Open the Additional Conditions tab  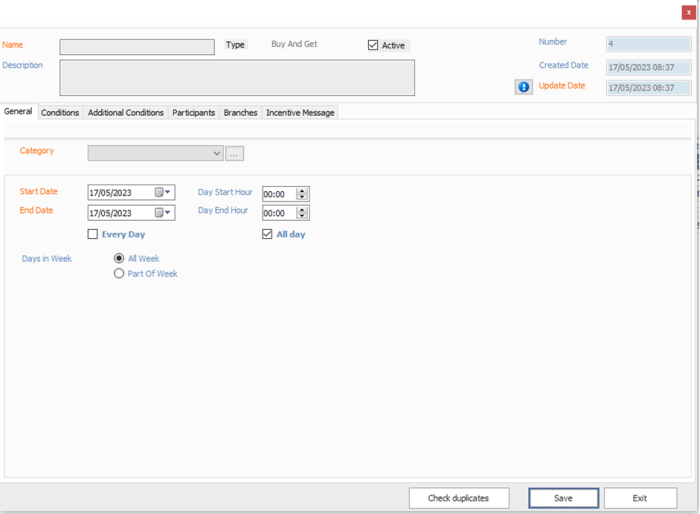pyautogui.click(x=126, y=113)
